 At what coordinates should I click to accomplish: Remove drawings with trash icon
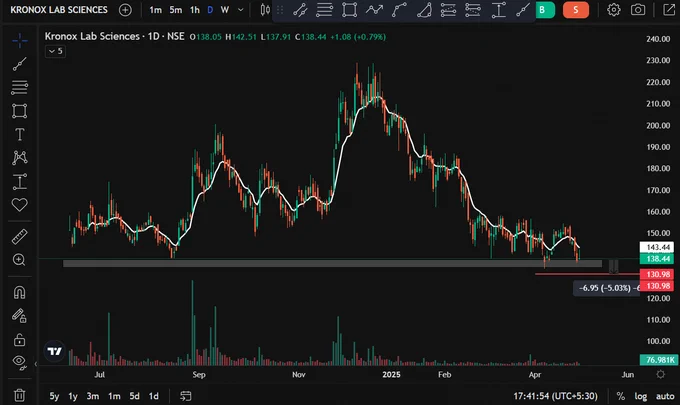tap(20, 395)
